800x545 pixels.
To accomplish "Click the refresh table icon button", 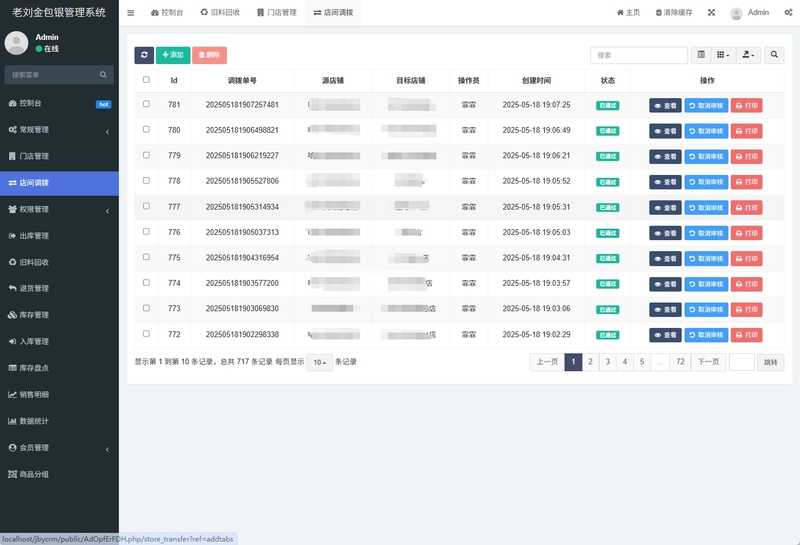I will 144,55.
